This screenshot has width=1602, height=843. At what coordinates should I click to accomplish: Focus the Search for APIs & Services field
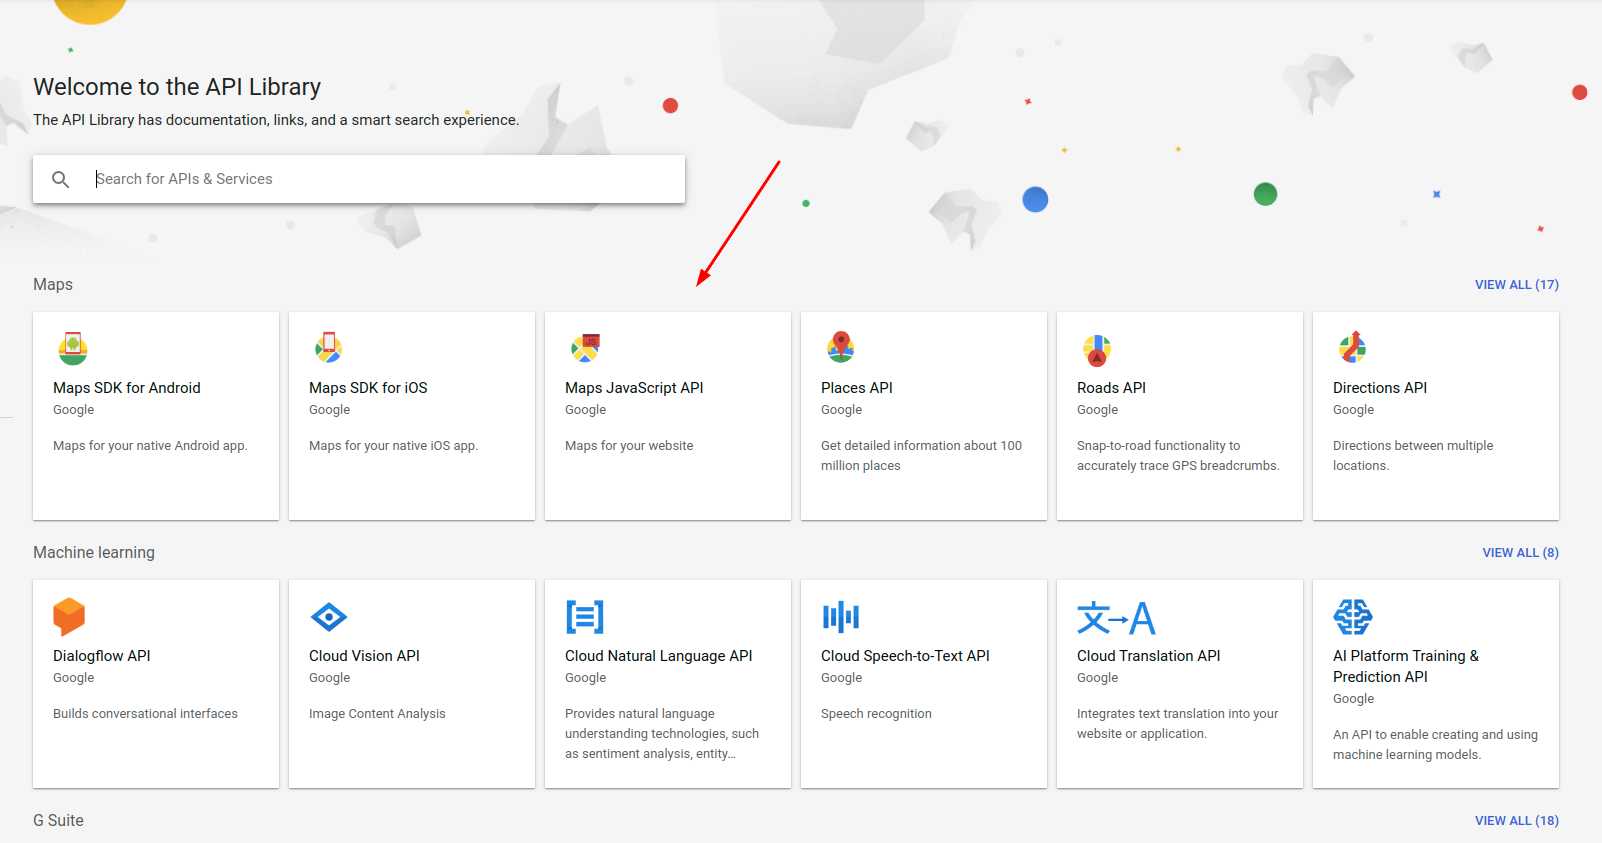click(359, 179)
